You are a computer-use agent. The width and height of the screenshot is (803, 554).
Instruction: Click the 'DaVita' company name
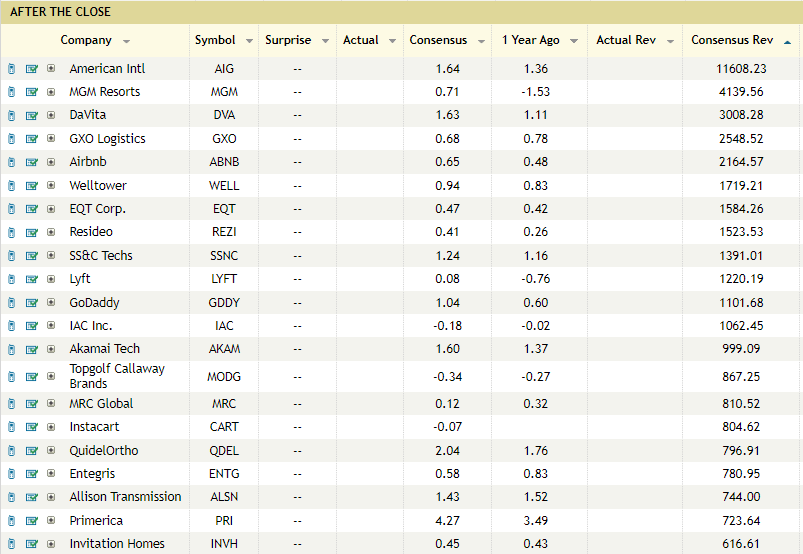(x=88, y=115)
